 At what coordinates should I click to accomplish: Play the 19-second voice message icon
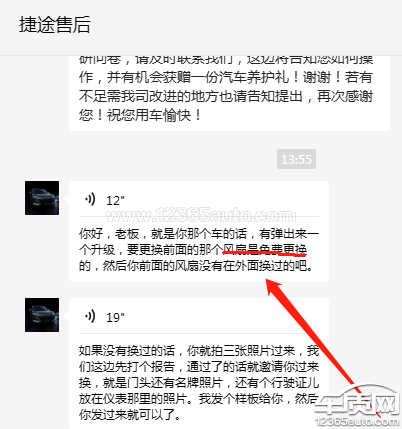click(x=90, y=316)
